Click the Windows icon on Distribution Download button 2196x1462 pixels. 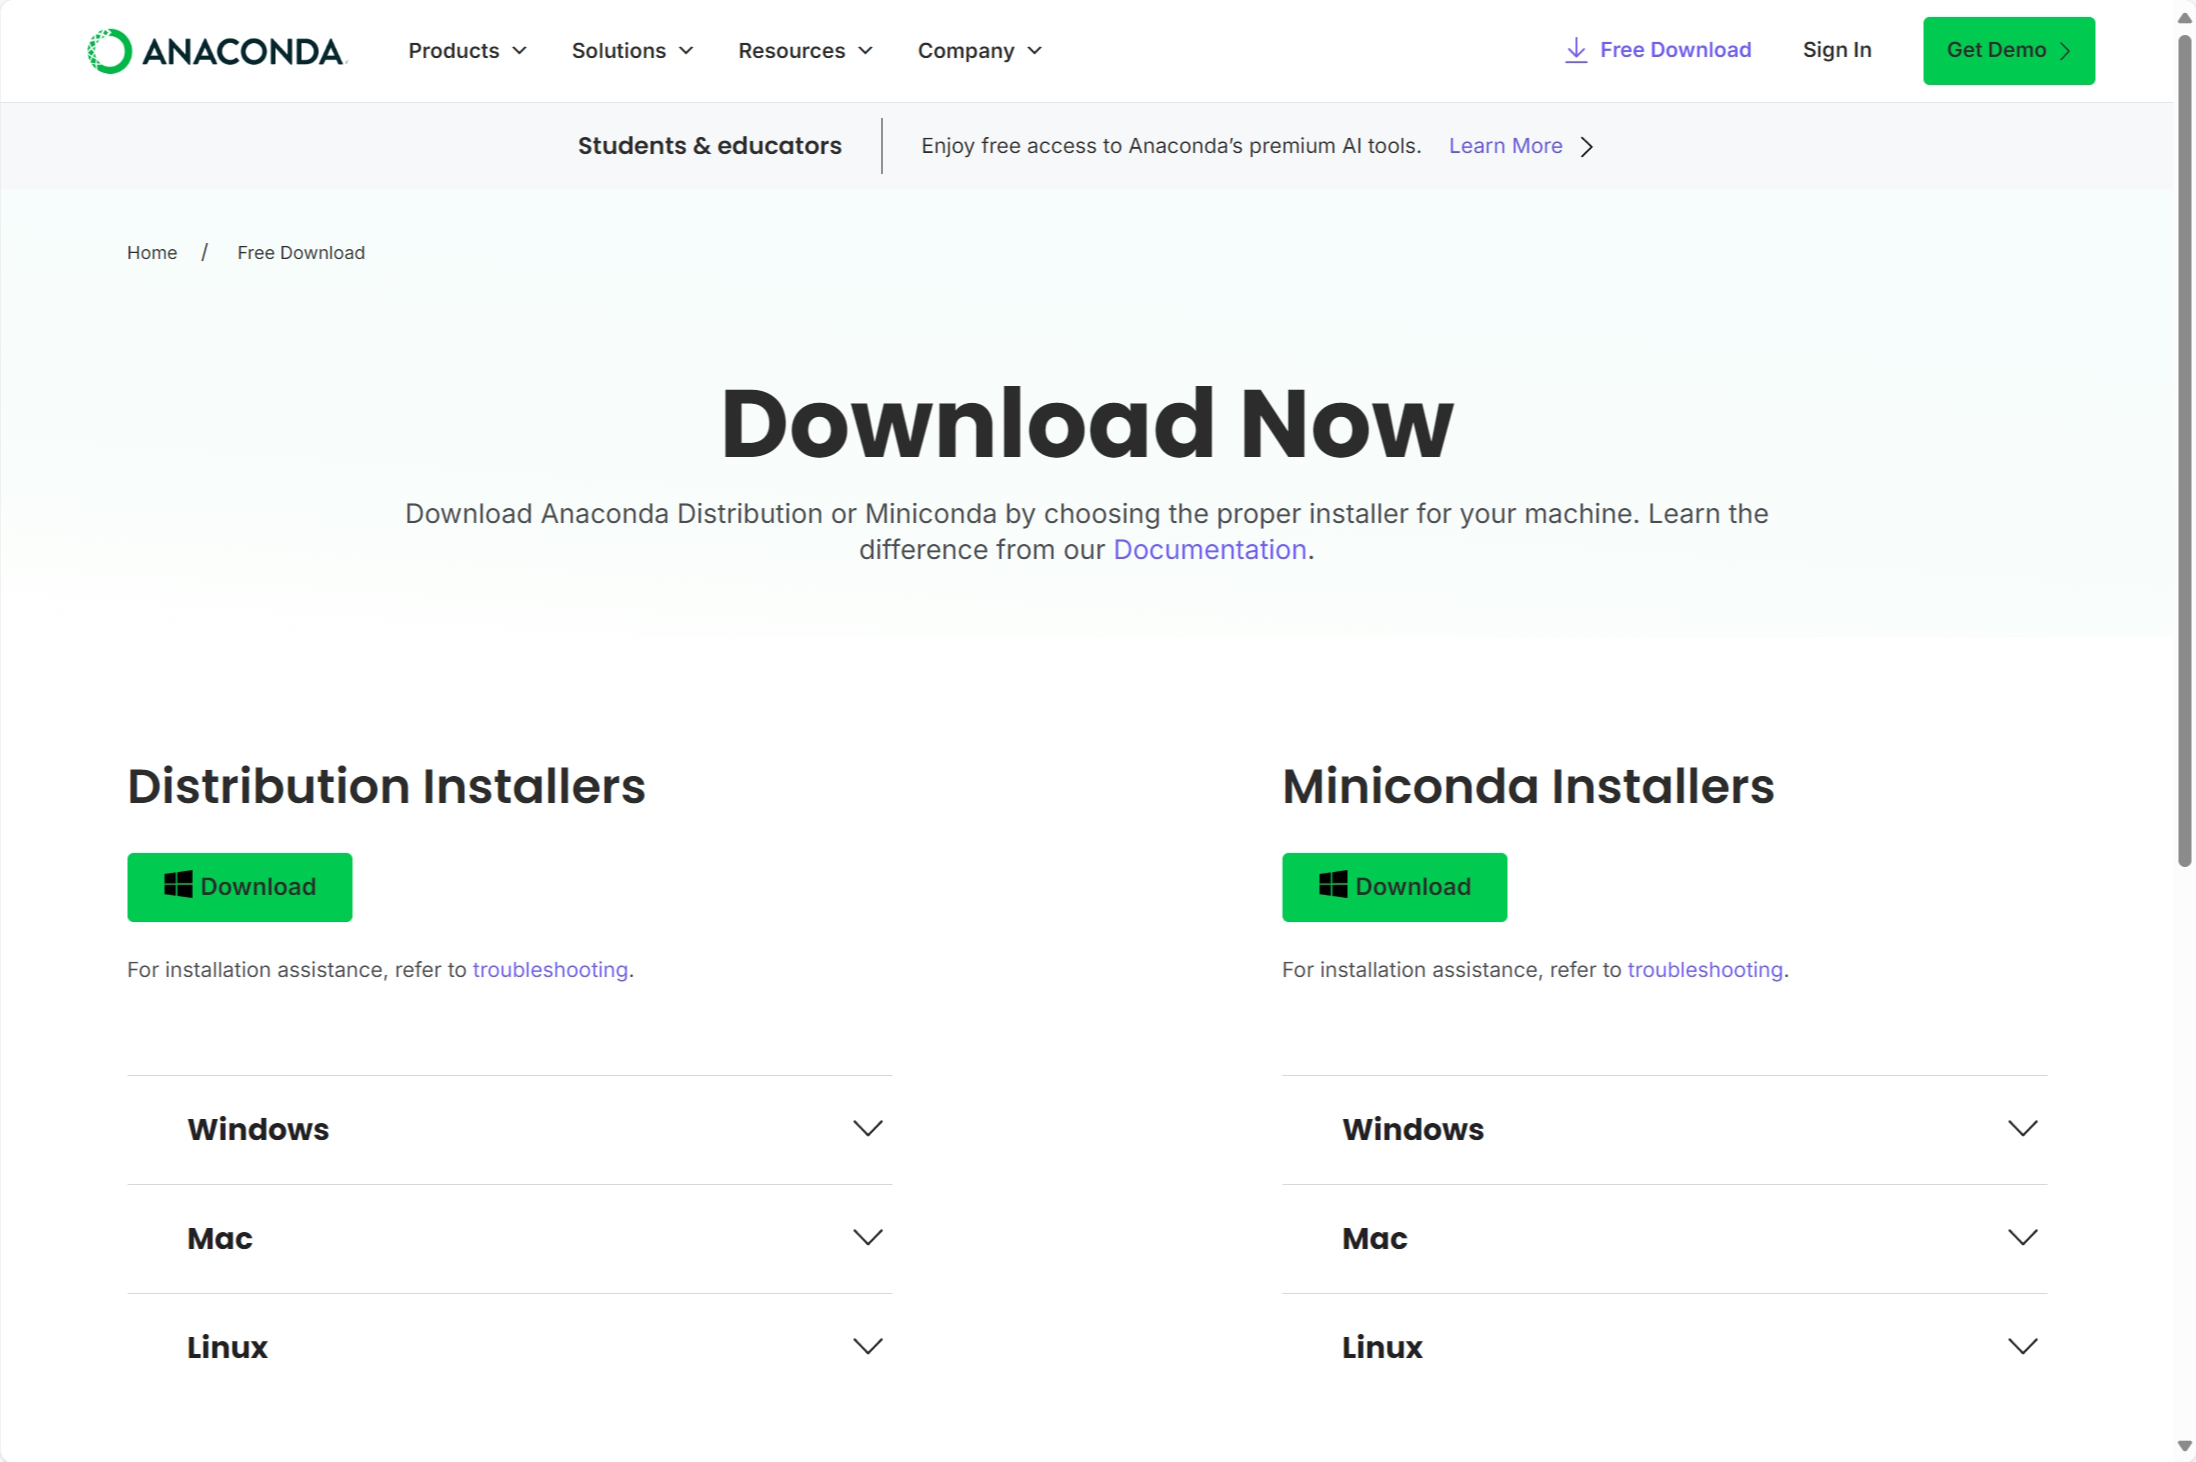pos(180,886)
